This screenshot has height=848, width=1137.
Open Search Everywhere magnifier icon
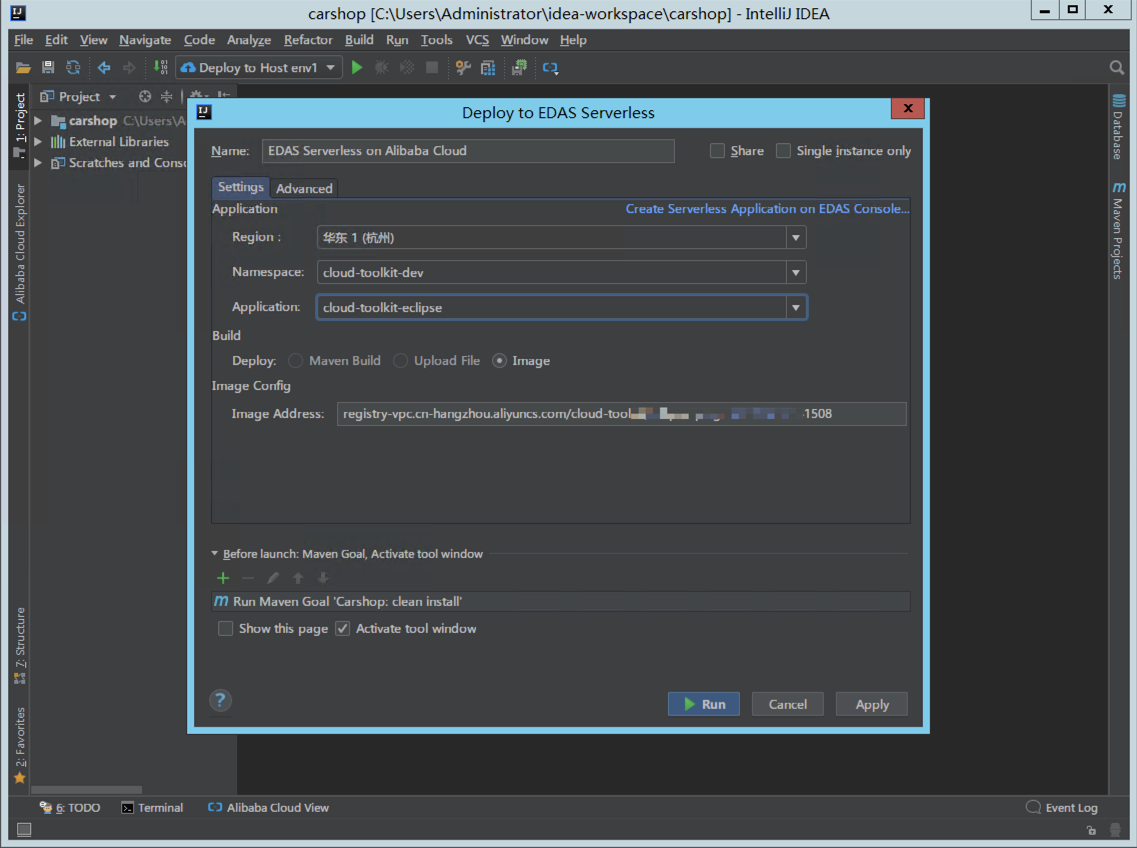pos(1117,67)
